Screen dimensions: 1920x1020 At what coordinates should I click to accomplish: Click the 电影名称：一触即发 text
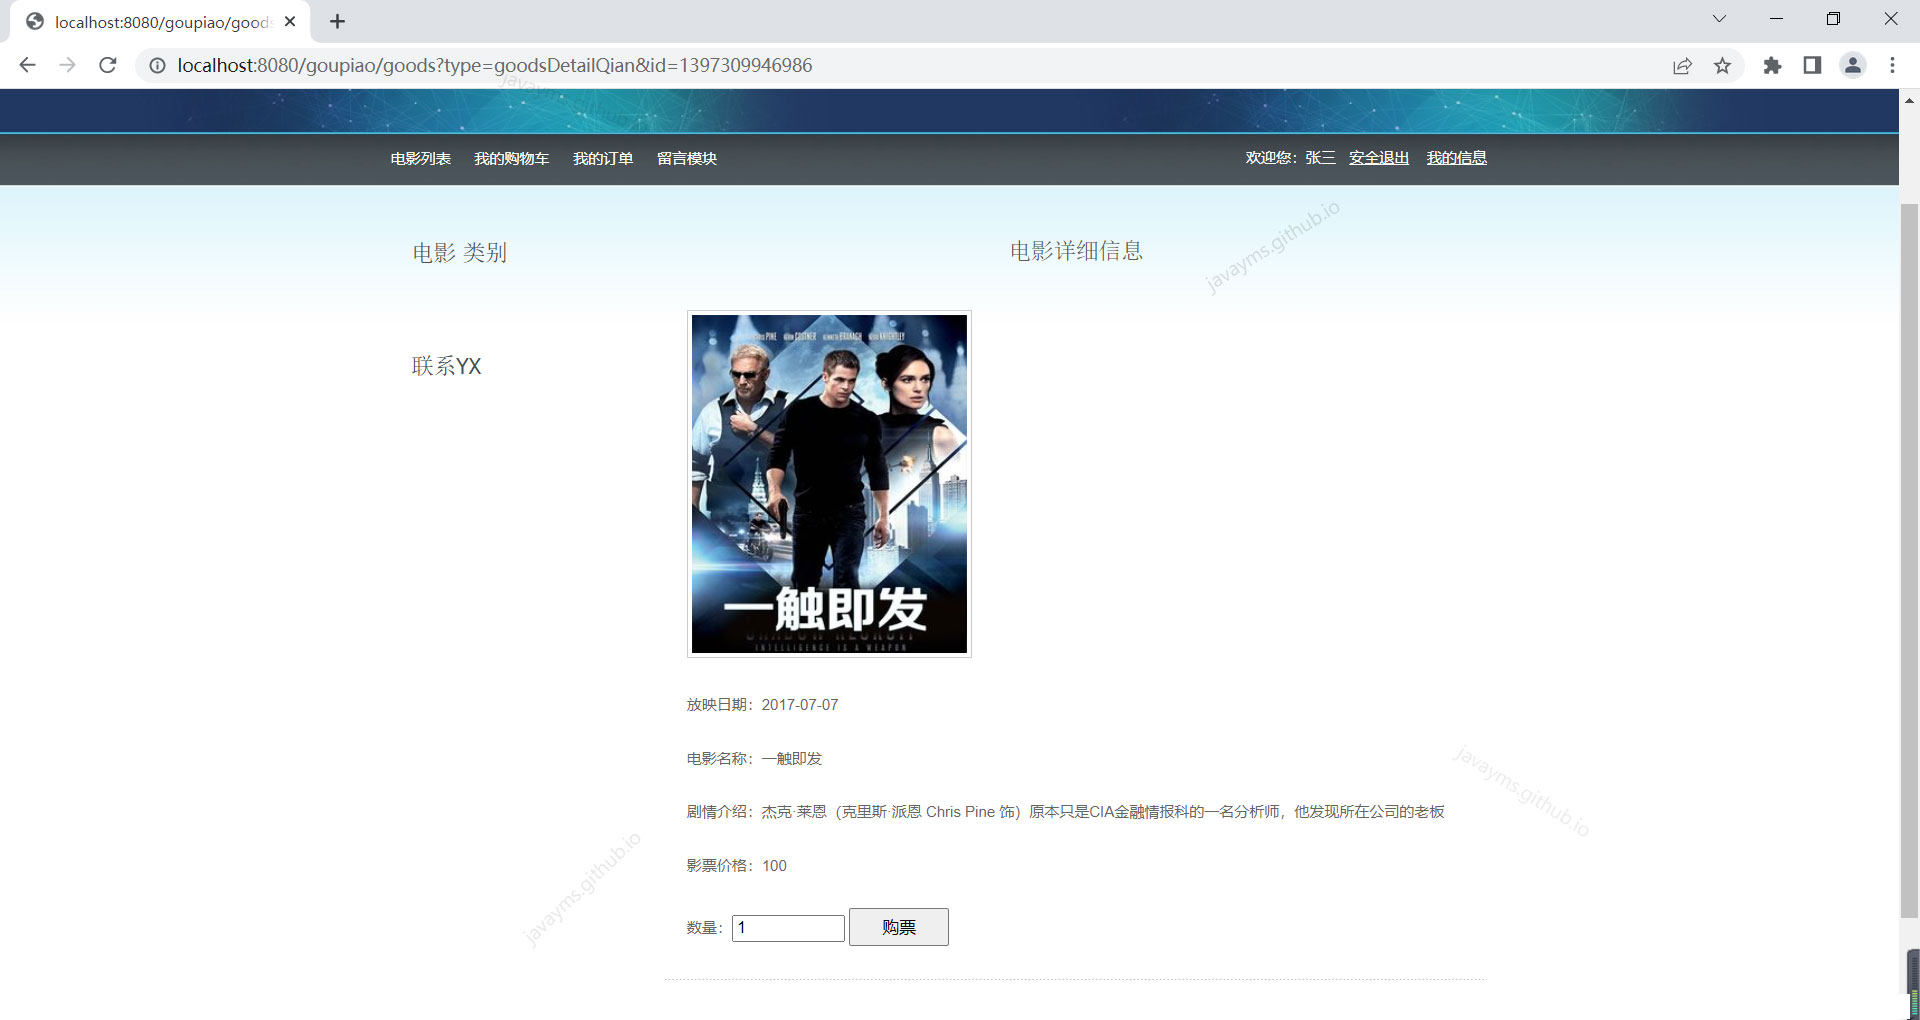click(754, 759)
